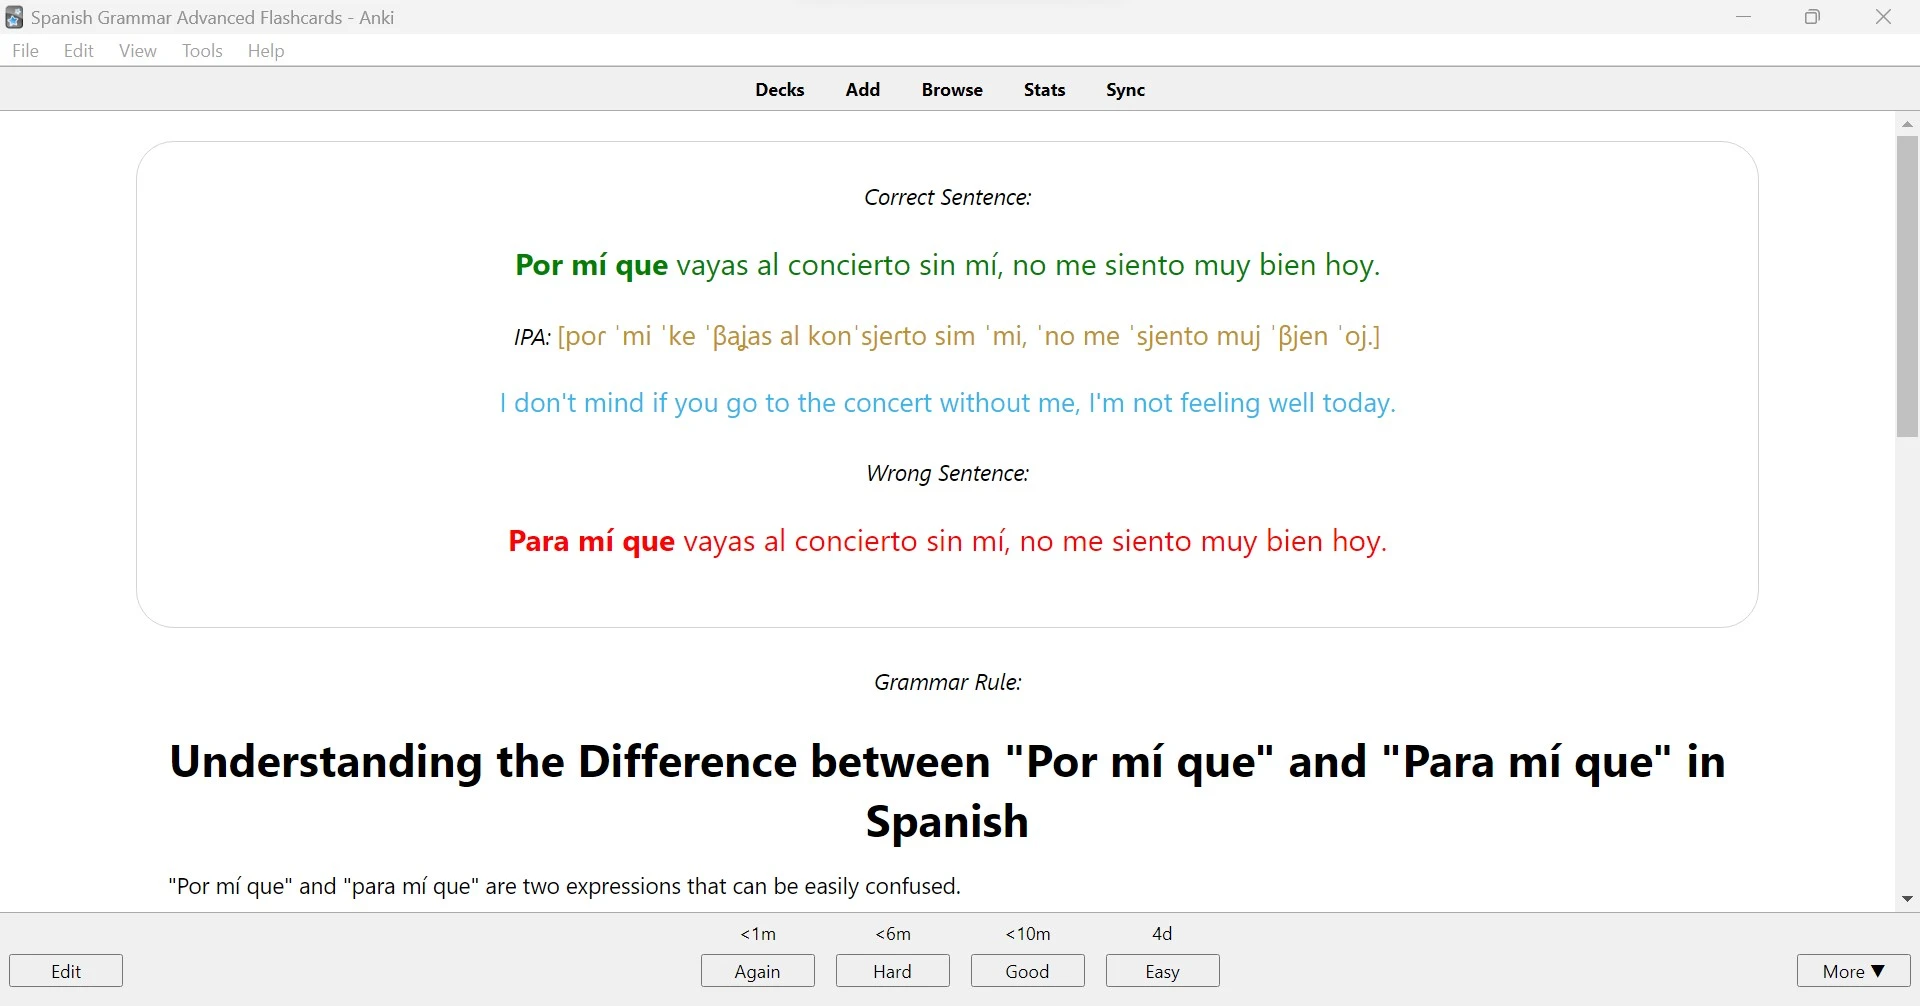Open the Help menu

(265, 50)
